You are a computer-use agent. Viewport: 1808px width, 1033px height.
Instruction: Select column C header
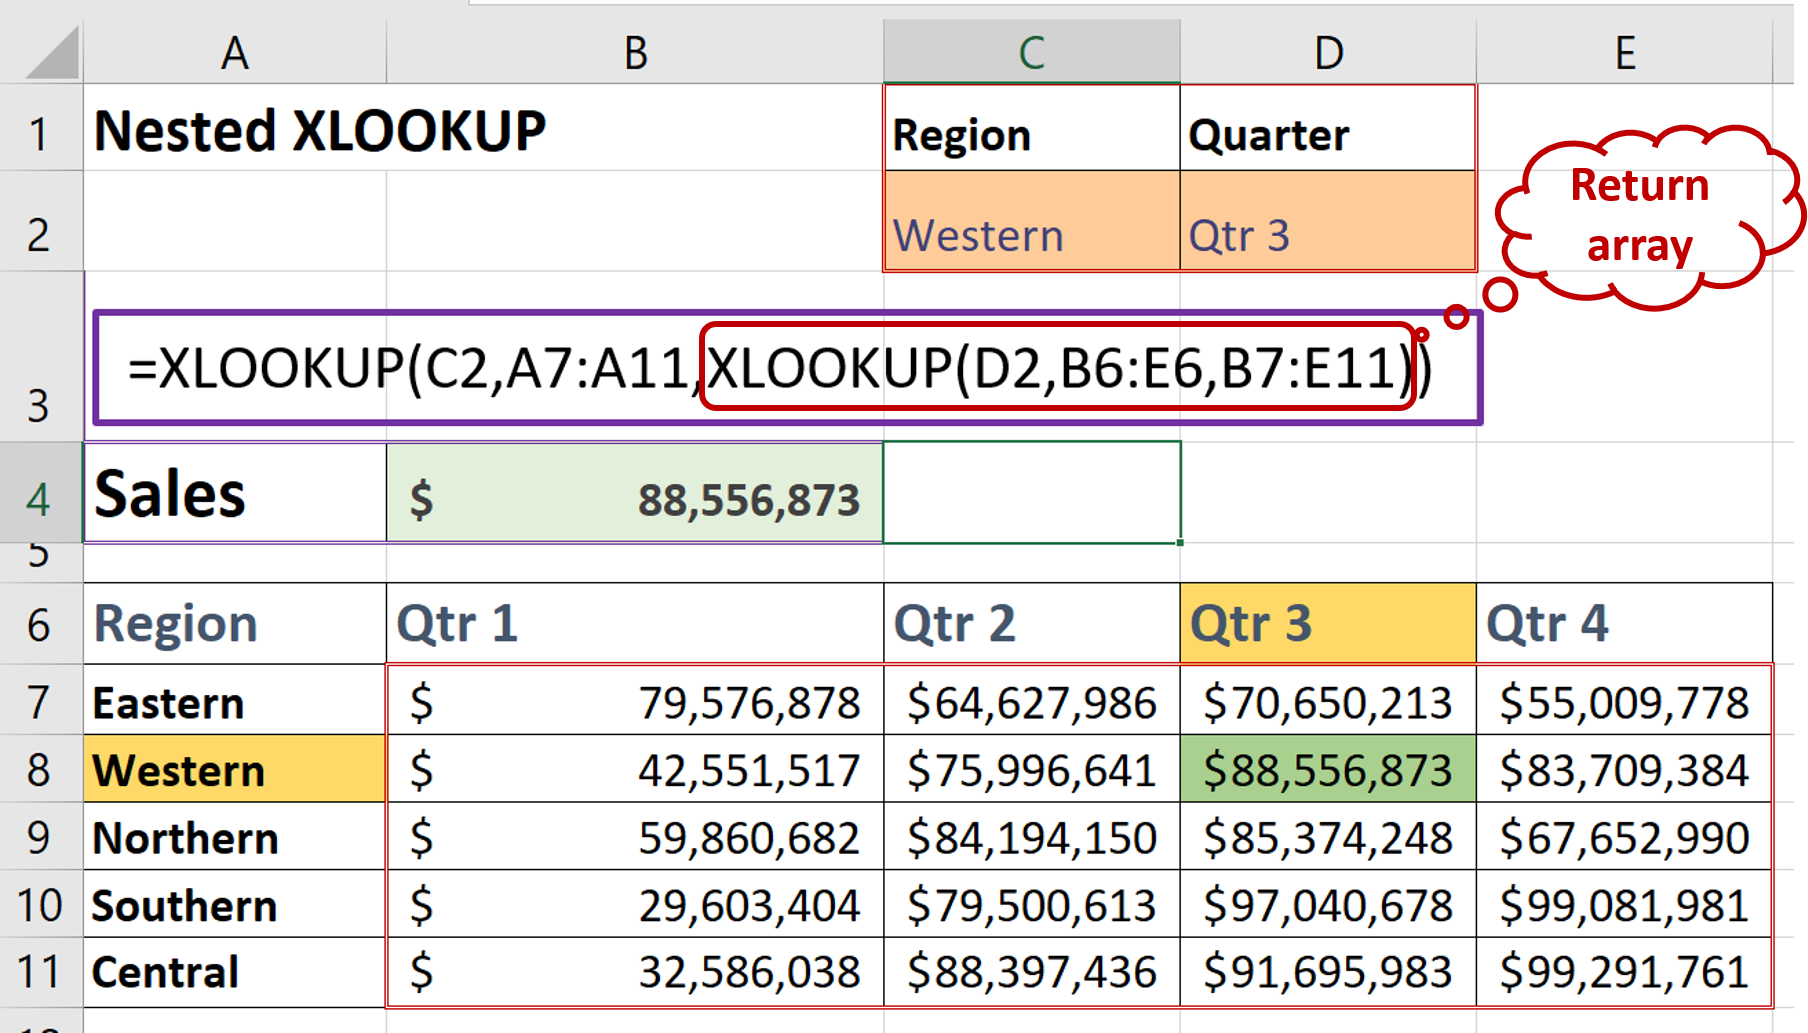coord(1031,52)
